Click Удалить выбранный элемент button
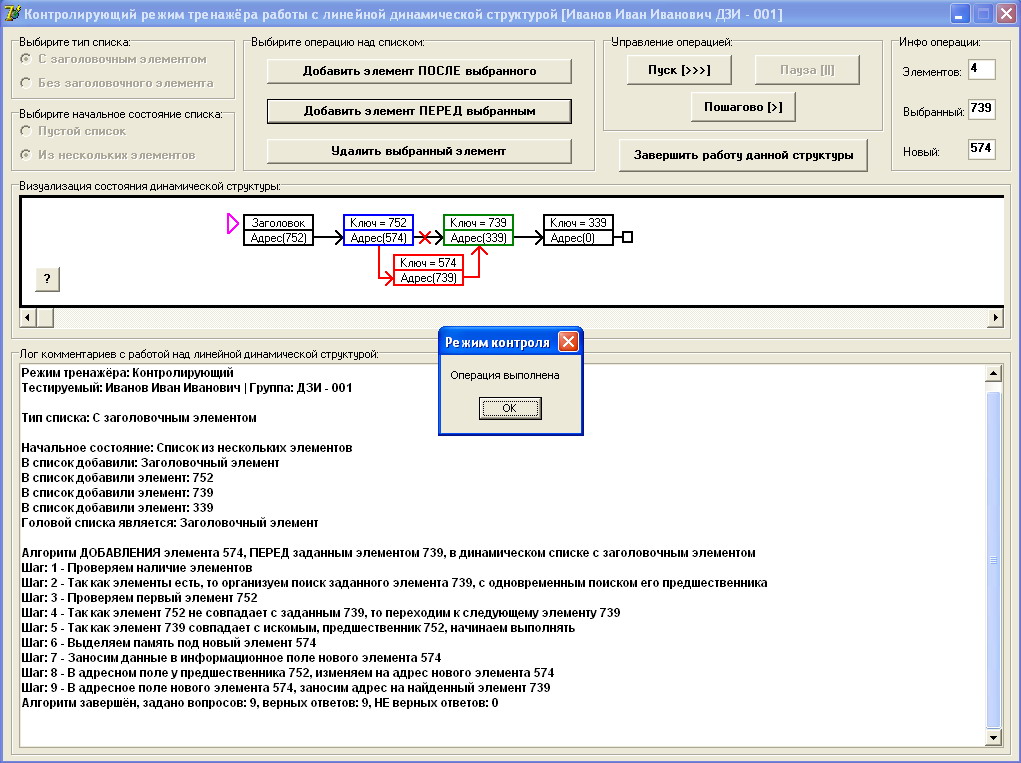The width and height of the screenshot is (1021, 763). coord(419,151)
